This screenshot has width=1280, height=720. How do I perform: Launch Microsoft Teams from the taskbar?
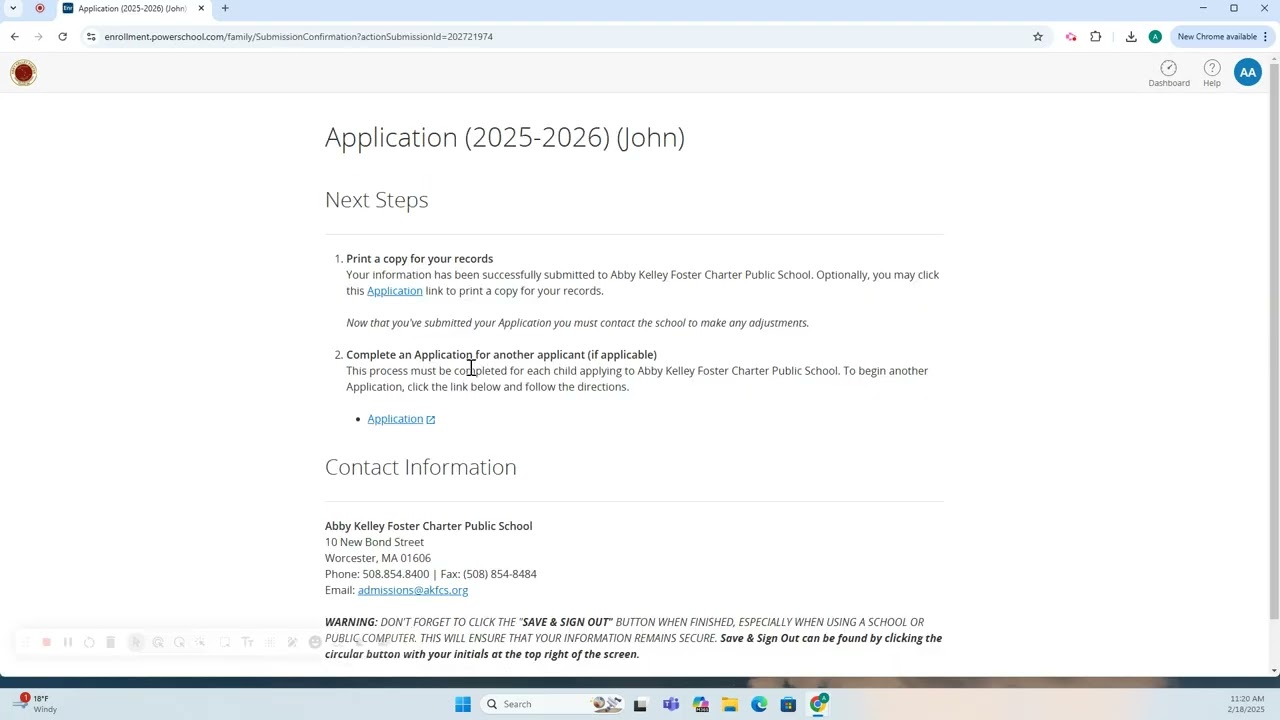click(x=670, y=704)
